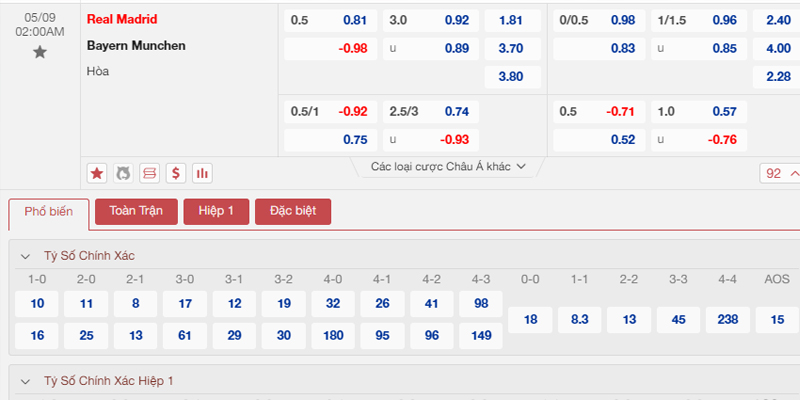This screenshot has height=400, width=800.
Task: Bet under 2.5/3 at -0.93
Action: (x=431, y=140)
